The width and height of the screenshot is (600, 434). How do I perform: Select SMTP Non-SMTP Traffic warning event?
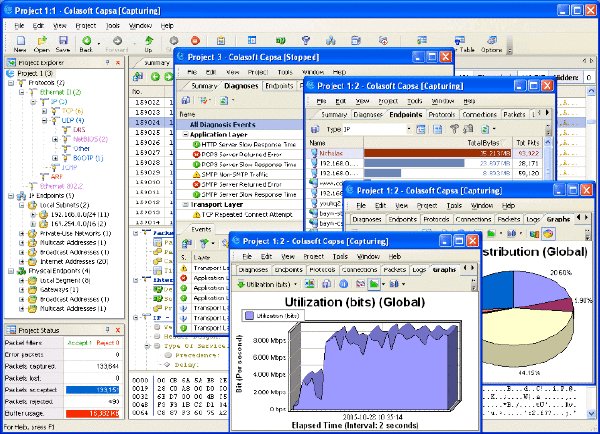[235, 175]
